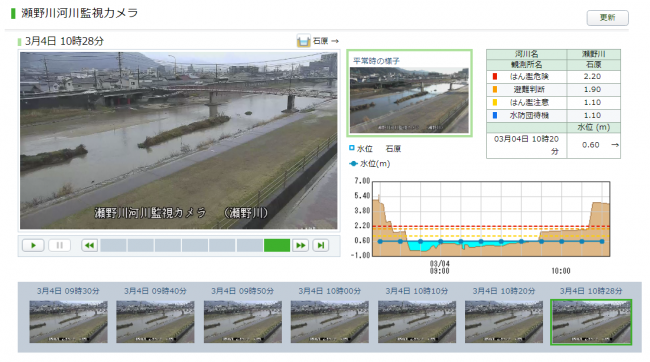
Task: Select the first gray timeline segment
Action: coord(113,245)
